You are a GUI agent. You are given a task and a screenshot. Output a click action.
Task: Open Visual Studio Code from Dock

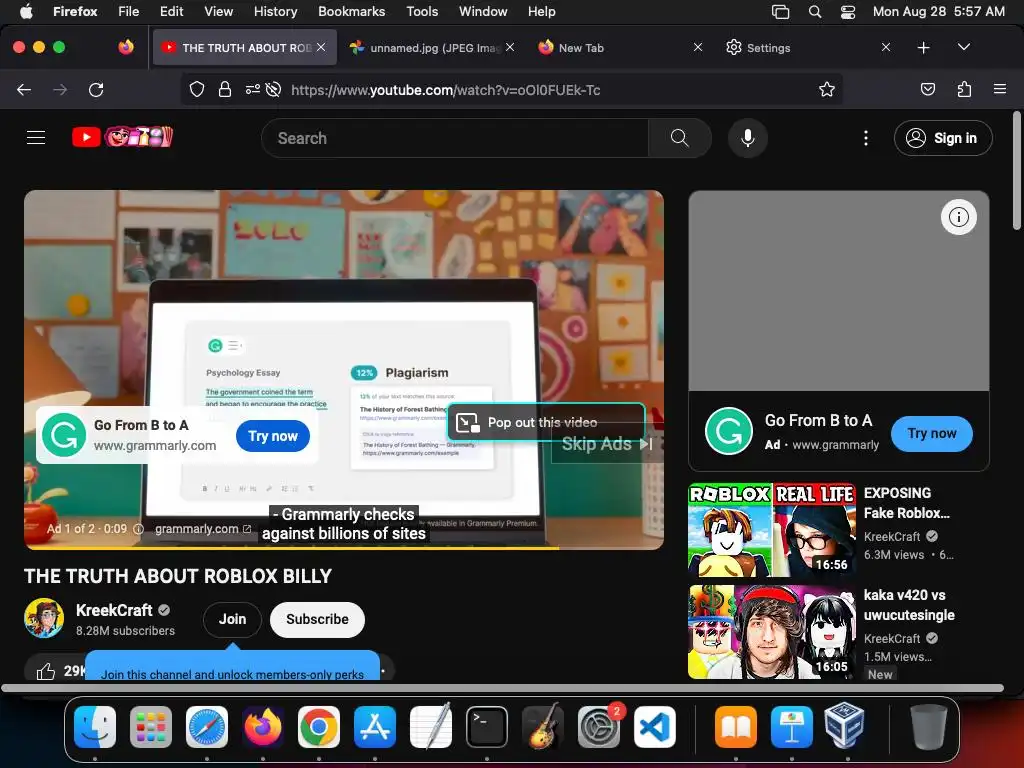tap(654, 727)
